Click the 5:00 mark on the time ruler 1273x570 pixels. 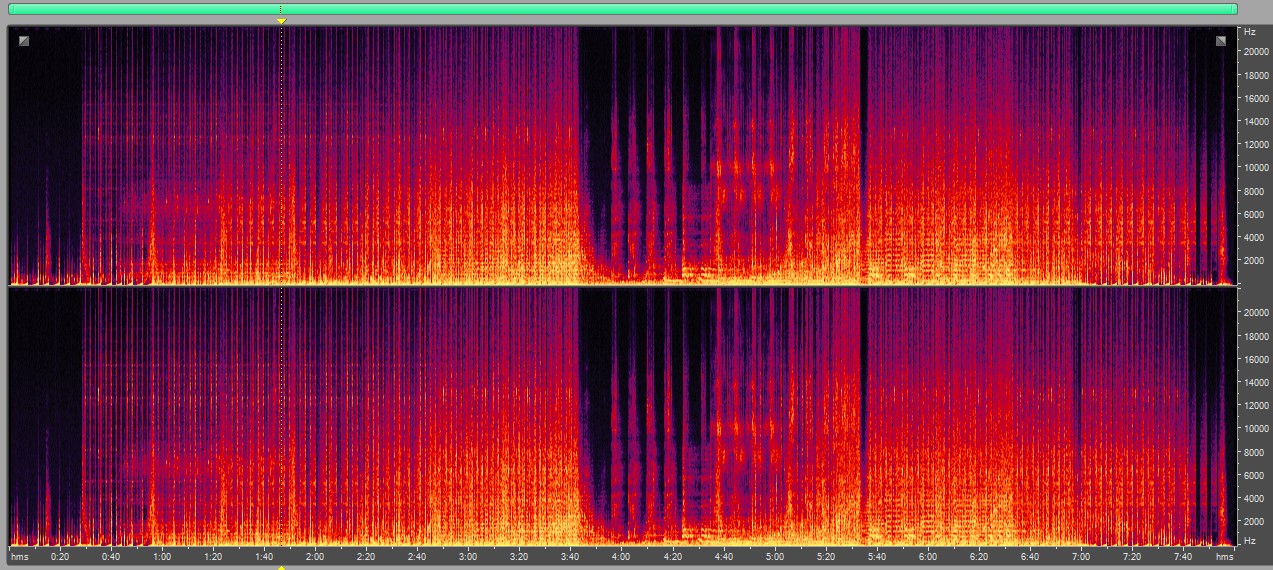click(x=775, y=556)
